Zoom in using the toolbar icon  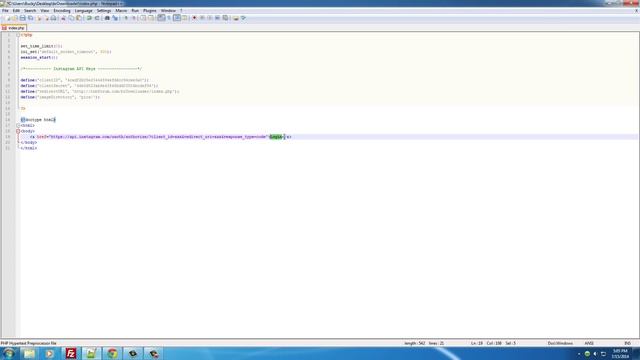[126, 18]
